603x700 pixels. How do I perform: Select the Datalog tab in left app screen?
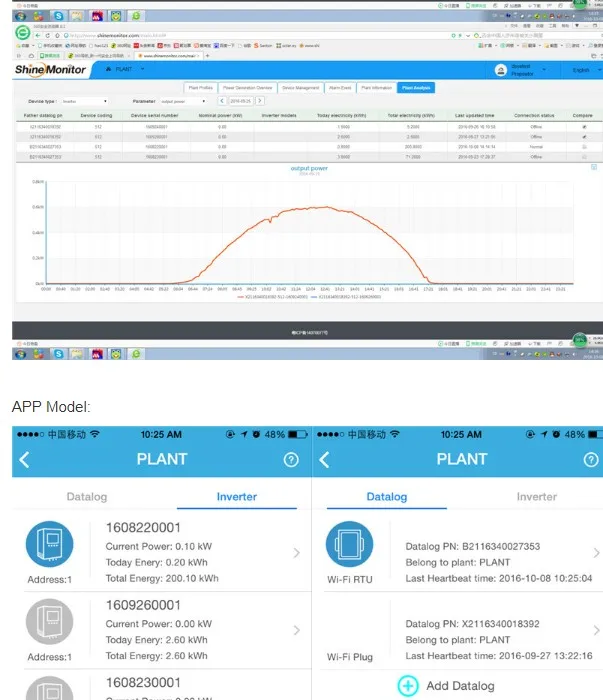[x=87, y=497]
